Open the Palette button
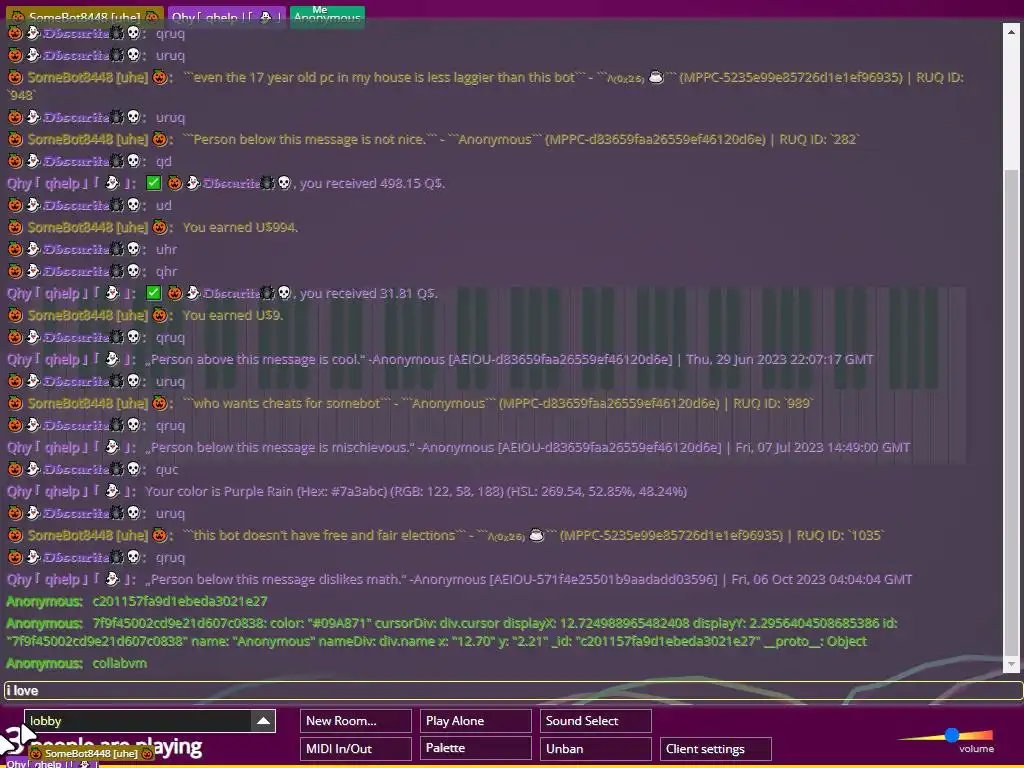Viewport: 1024px width, 768px height. [x=475, y=748]
